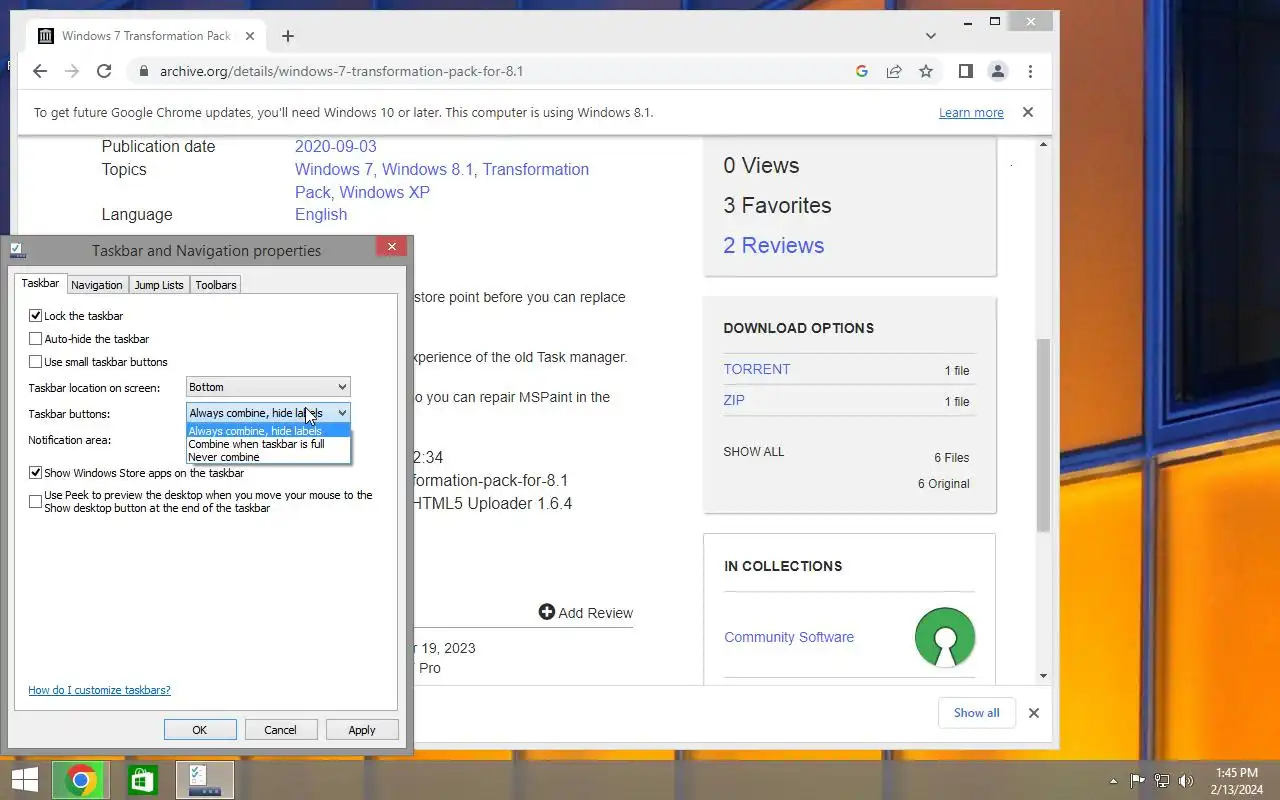1280x800 pixels.
Task: Click the English language link
Action: click(321, 214)
